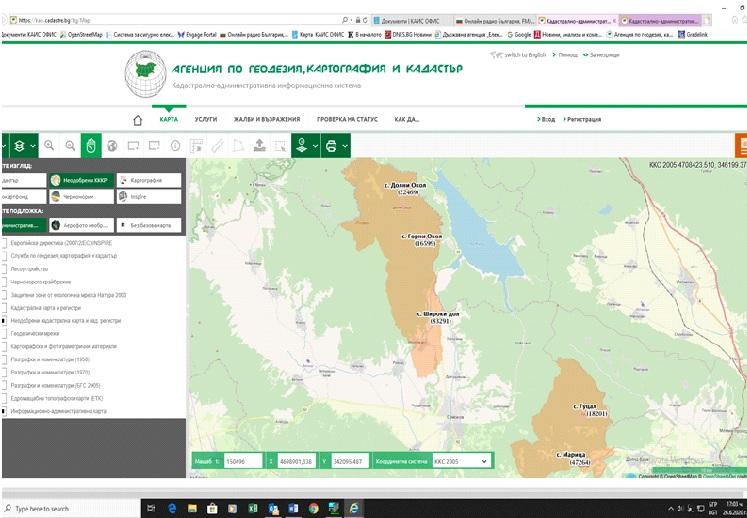The width and height of the screenshot is (747, 518).
Task: Enable Кадастрална карта и регистри checkbox
Action: [4, 308]
